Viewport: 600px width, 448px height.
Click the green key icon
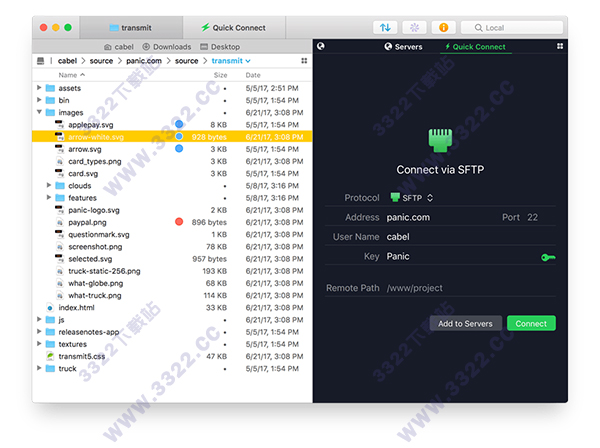548,257
